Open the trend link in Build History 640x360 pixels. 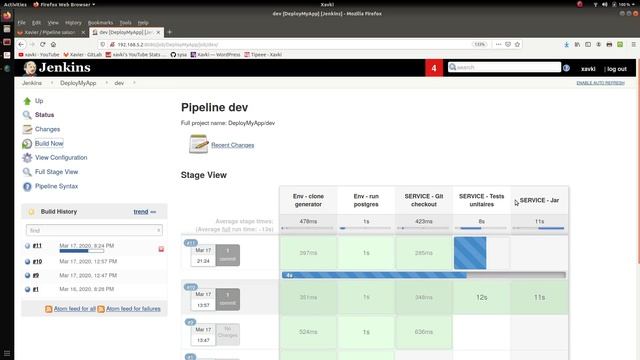[x=141, y=212]
